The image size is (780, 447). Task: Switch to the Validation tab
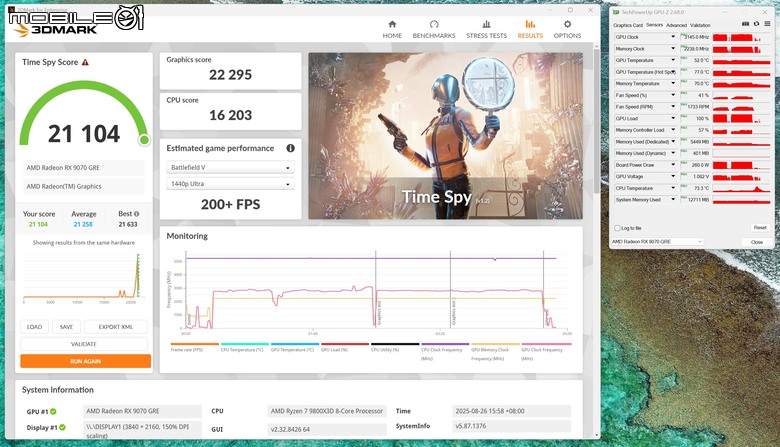click(x=700, y=25)
